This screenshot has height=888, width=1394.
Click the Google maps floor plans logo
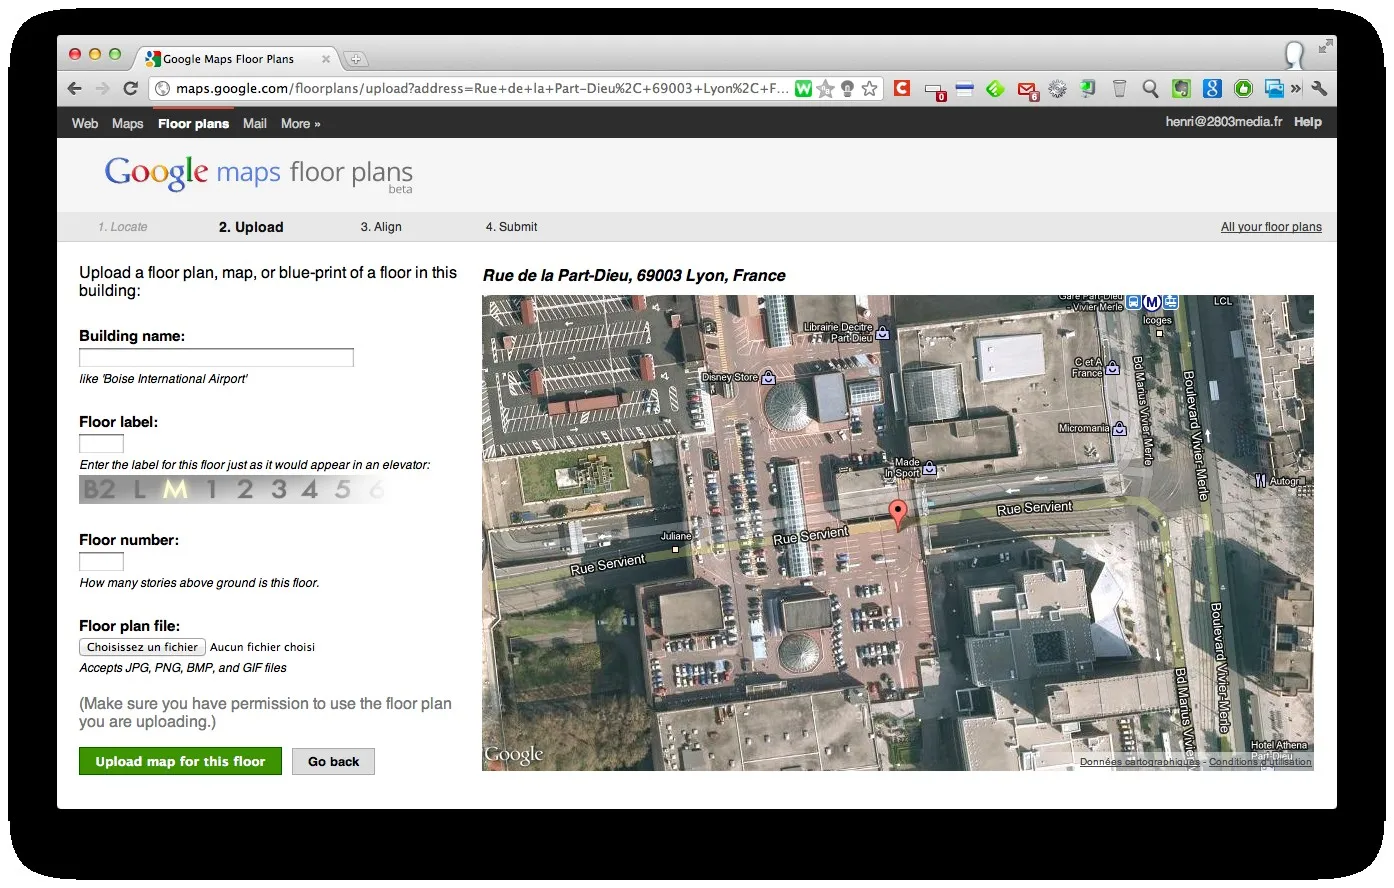pos(258,173)
